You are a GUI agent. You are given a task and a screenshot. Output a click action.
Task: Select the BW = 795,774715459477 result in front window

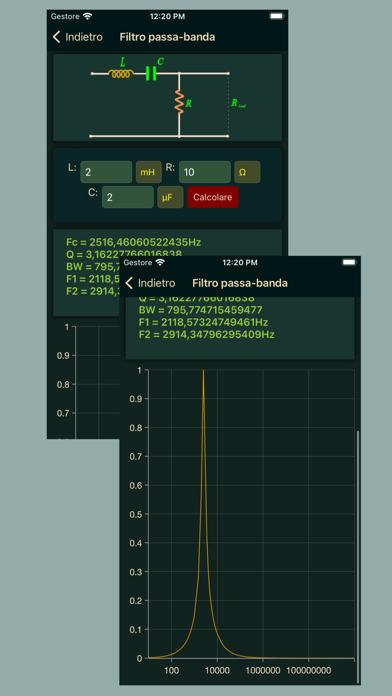click(x=201, y=310)
